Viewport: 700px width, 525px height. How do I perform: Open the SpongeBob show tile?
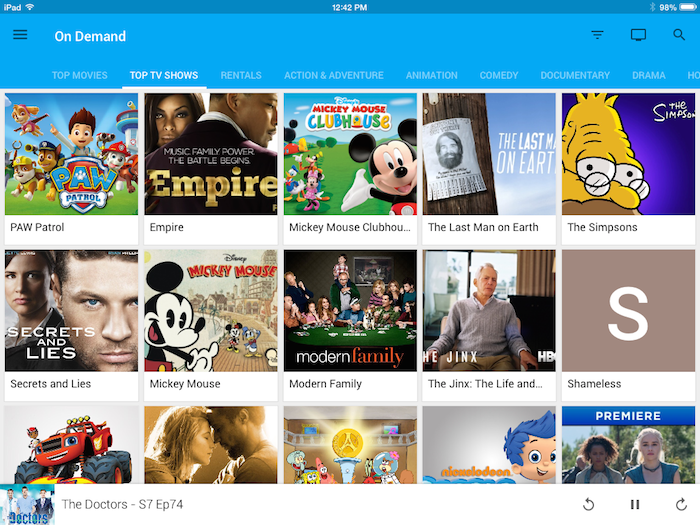coord(350,445)
